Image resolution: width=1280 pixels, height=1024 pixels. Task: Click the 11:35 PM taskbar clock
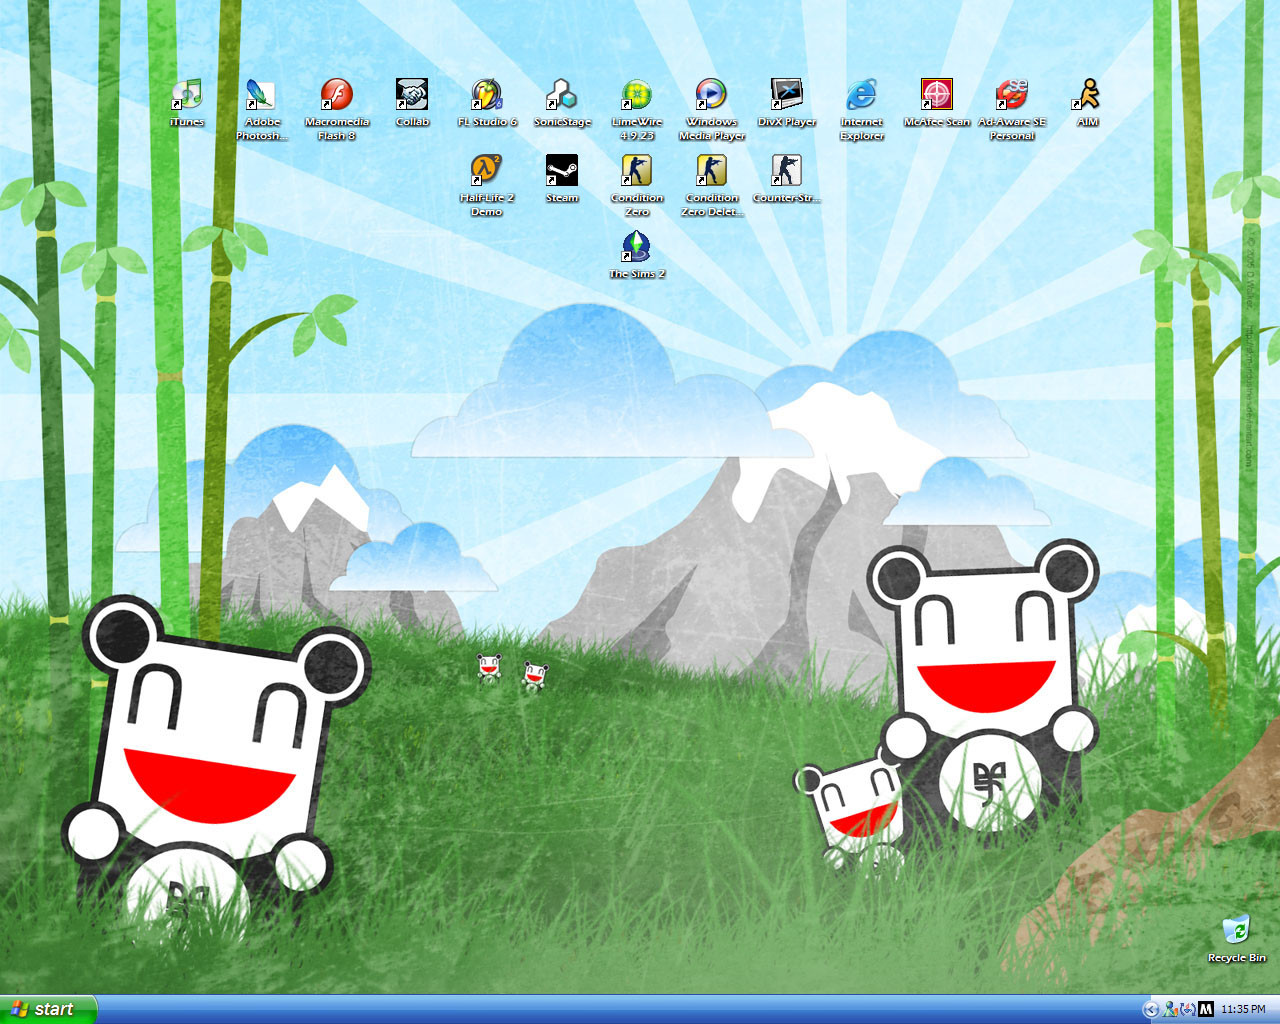[x=1243, y=1010]
